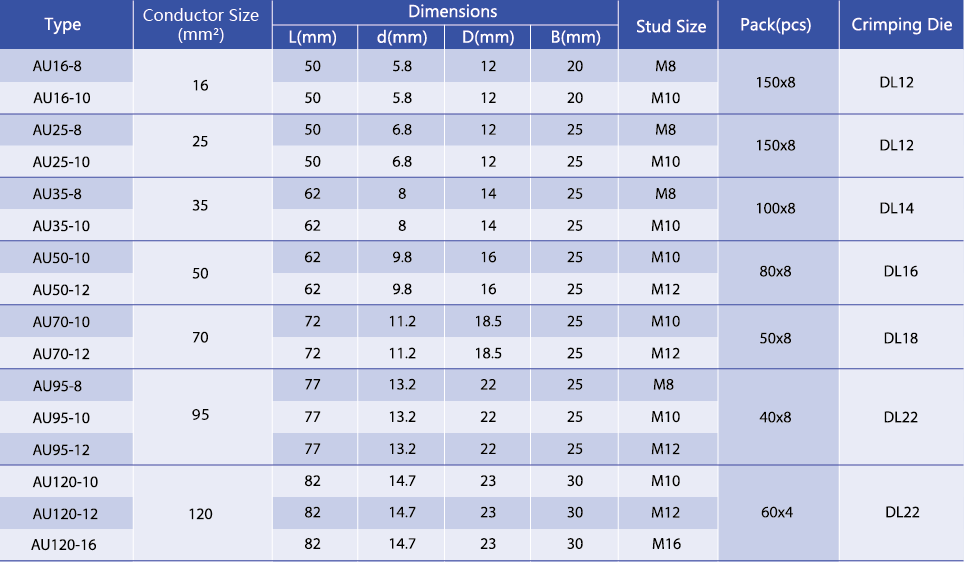Select the 18.5 value in AU70-10 row
The width and height of the screenshot is (964, 562).
click(x=488, y=321)
